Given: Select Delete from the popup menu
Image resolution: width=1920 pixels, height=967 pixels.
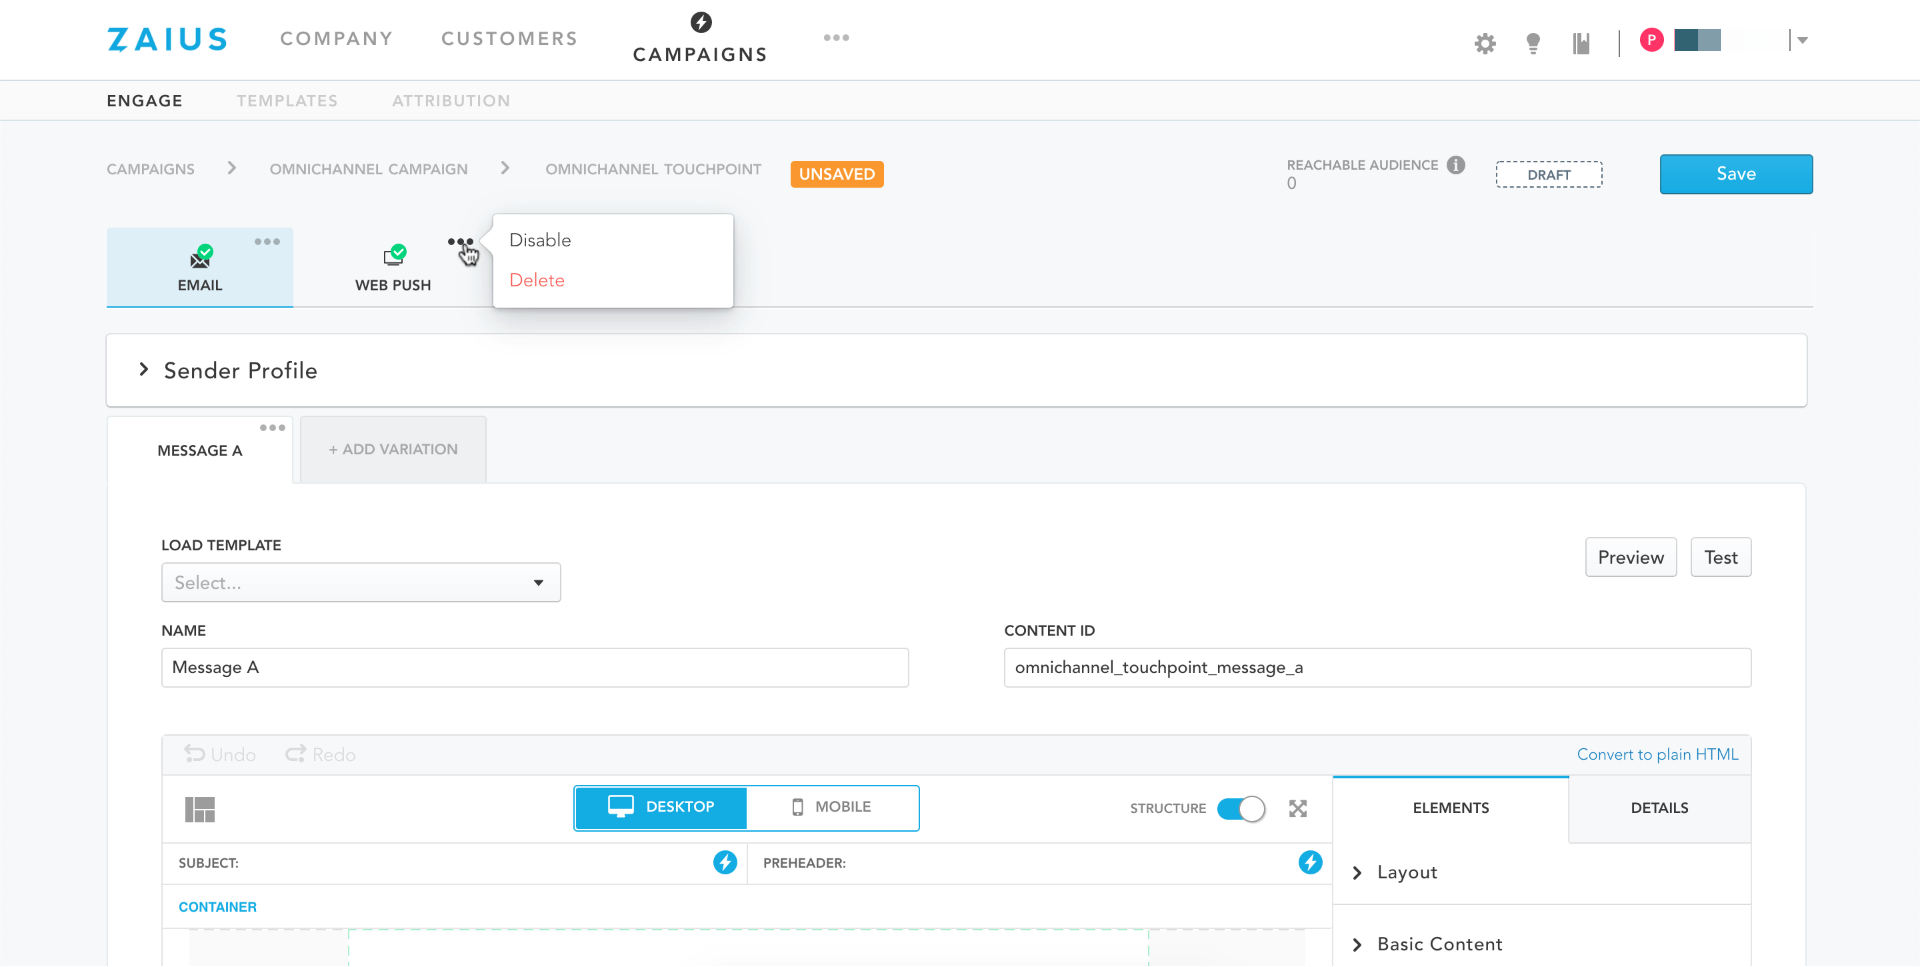Looking at the screenshot, I should (537, 280).
